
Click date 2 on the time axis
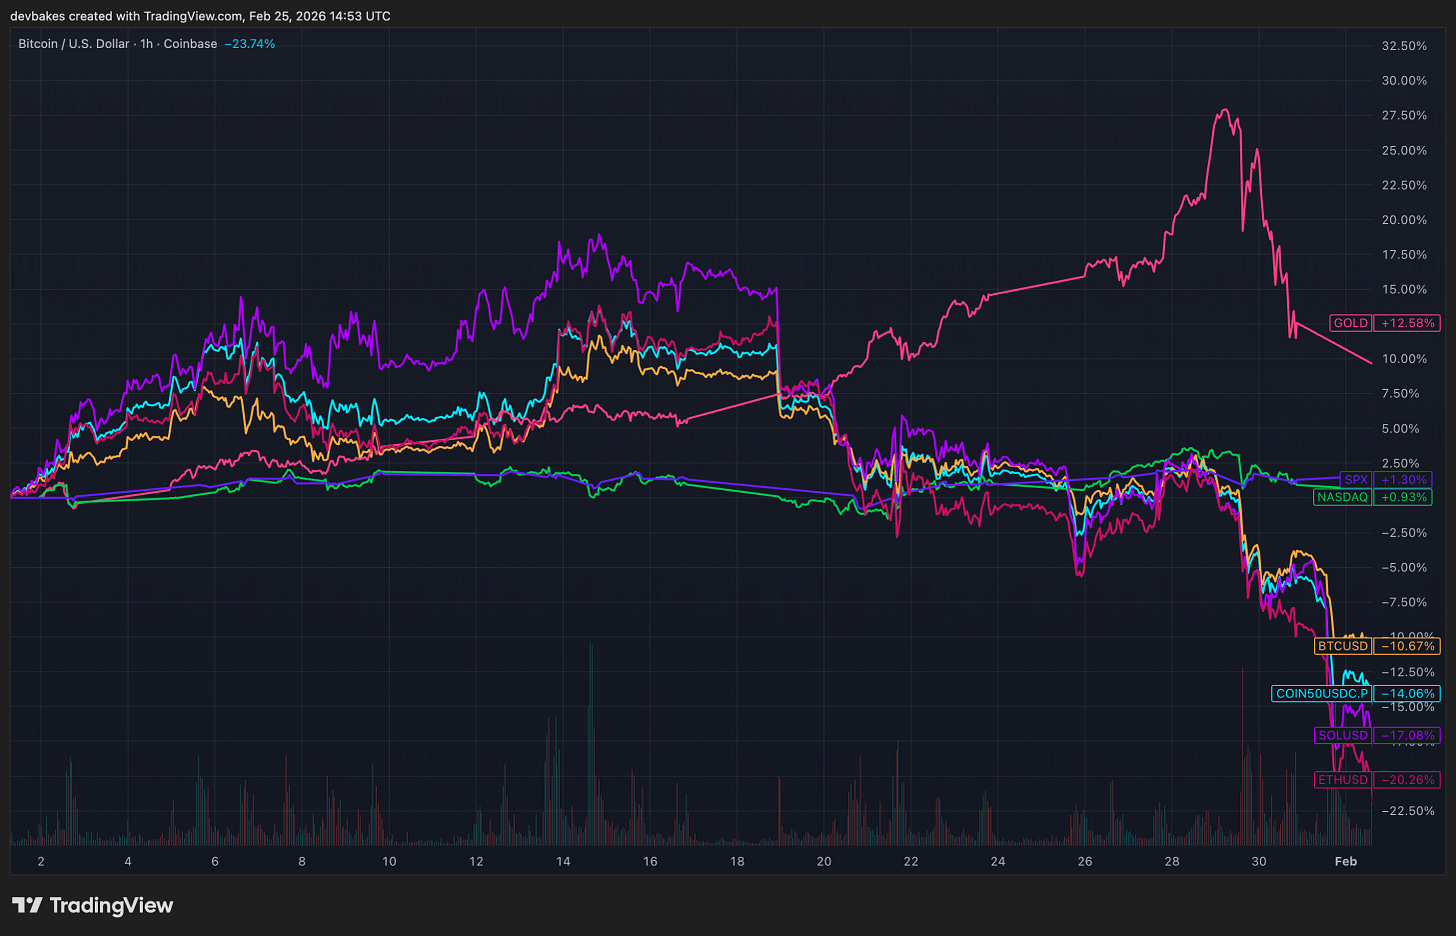click(x=41, y=862)
